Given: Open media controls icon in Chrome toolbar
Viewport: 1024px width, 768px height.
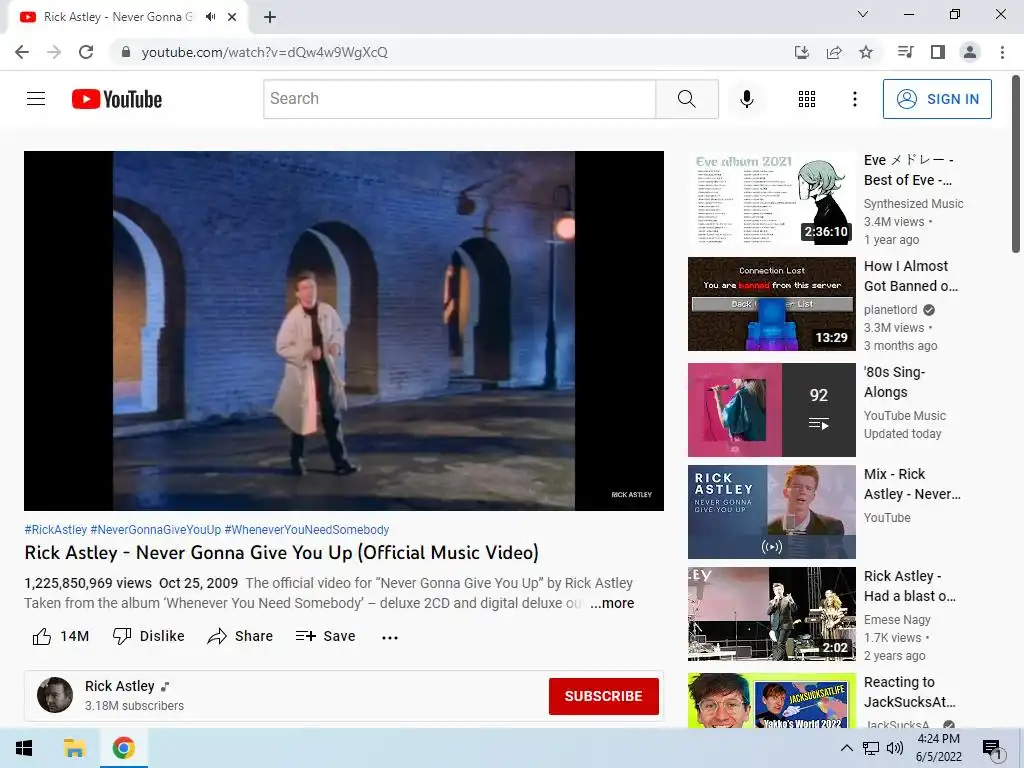Looking at the screenshot, I should point(906,52).
